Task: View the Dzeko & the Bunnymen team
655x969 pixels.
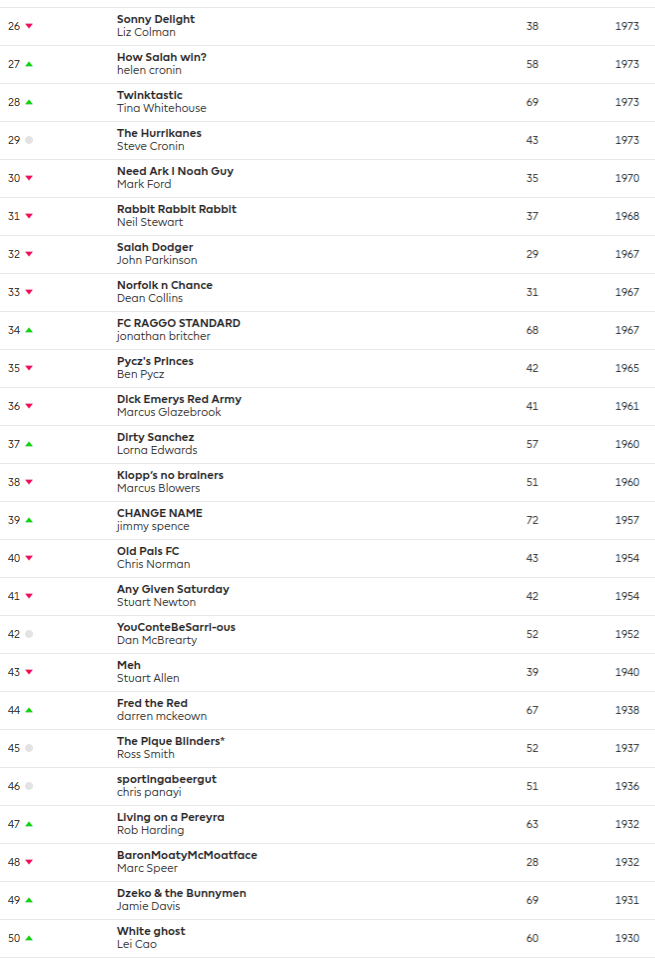Action: coord(181,893)
